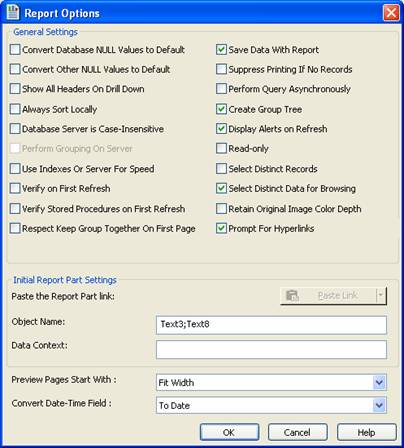The image size is (404, 448).
Task: Tick Verify on First Refresh
Action: pyautogui.click(x=15, y=188)
